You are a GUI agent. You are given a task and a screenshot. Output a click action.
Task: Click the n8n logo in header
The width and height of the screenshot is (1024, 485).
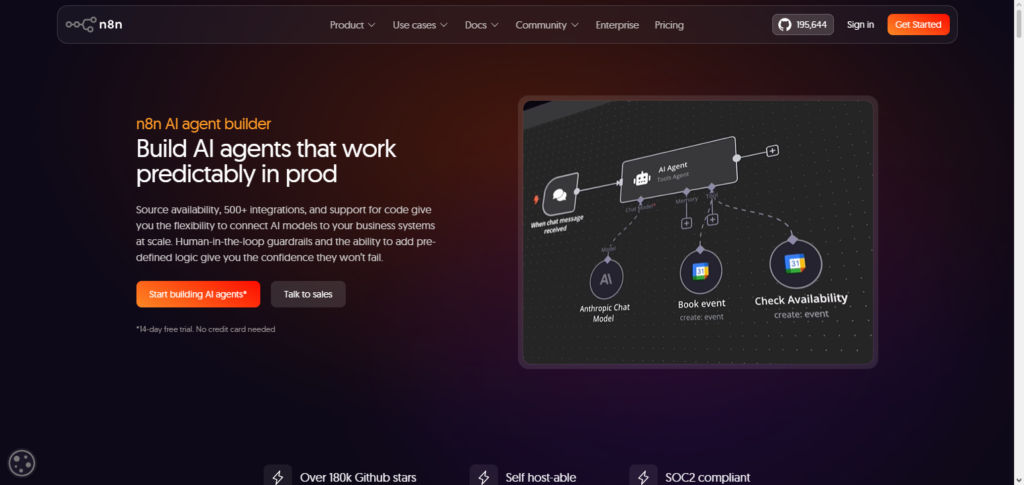click(94, 25)
